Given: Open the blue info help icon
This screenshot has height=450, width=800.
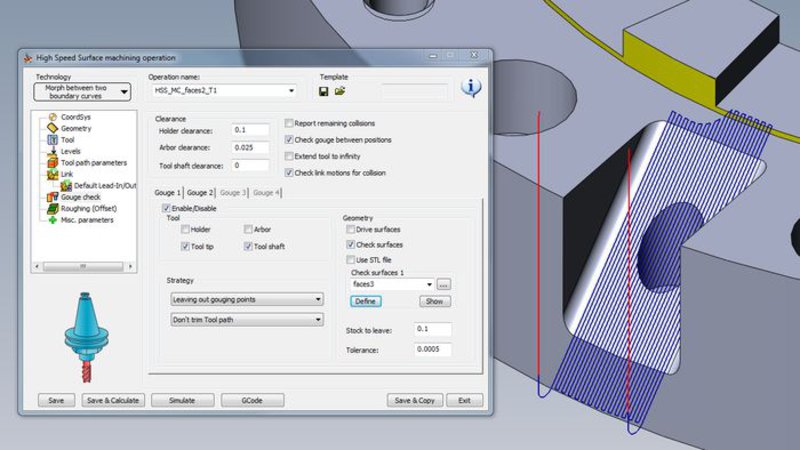Looking at the screenshot, I should click(470, 88).
